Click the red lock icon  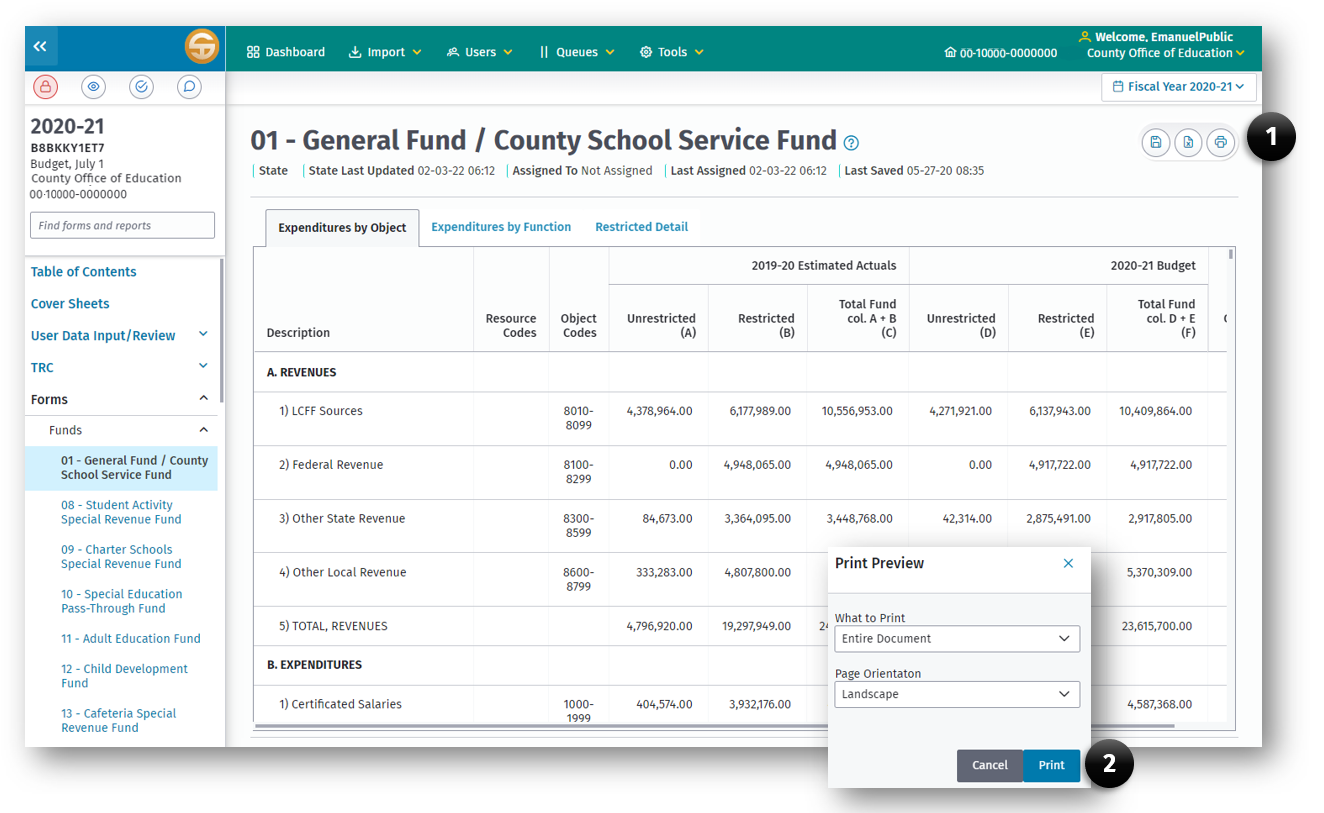[45, 87]
